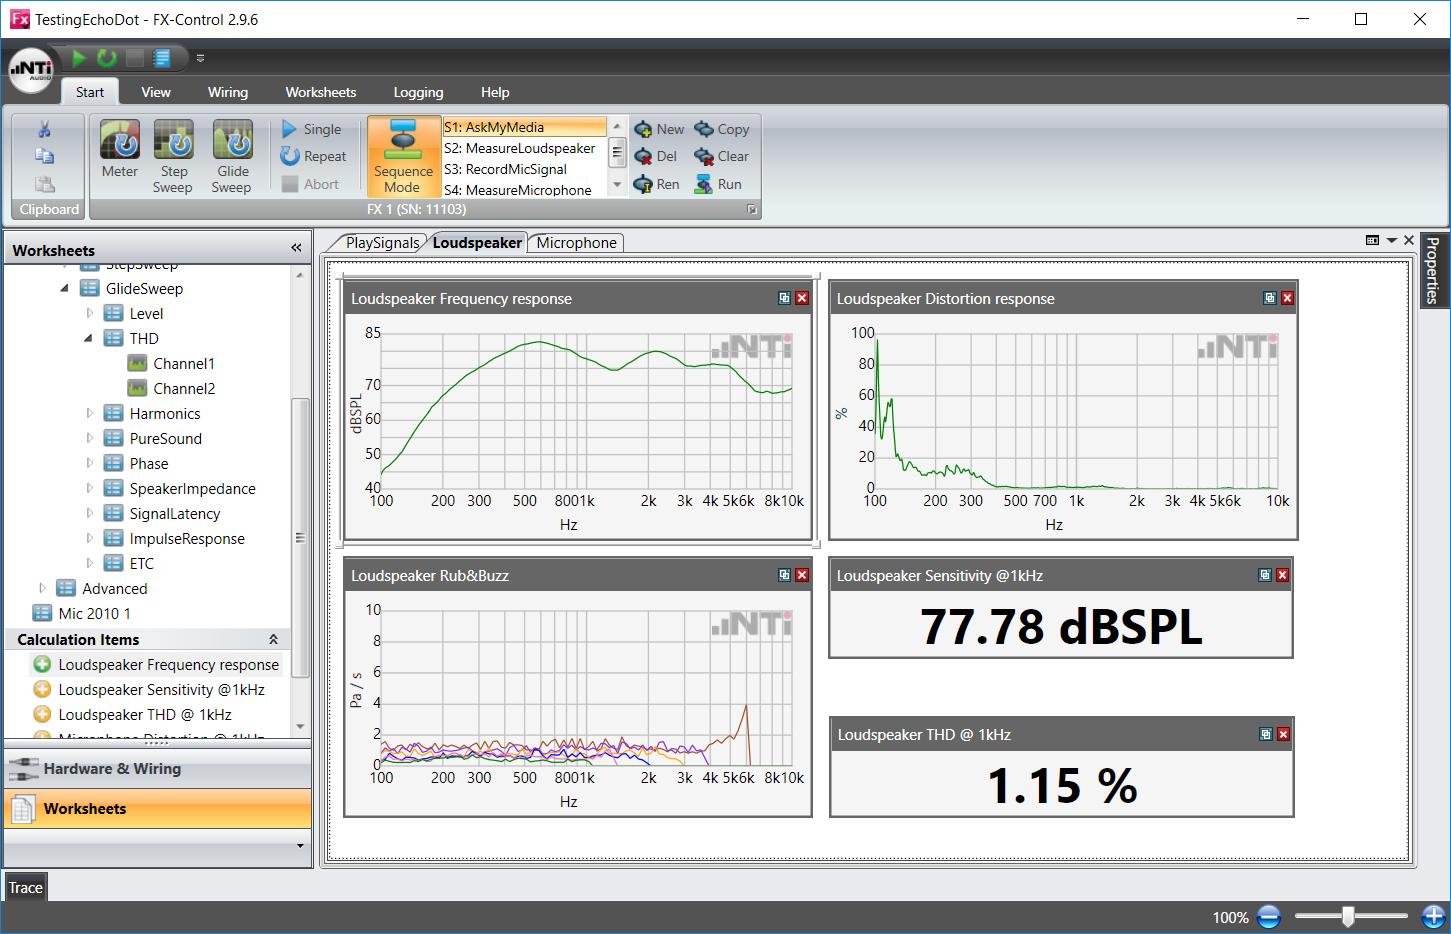Open the Wiring ribbon tab
The image size is (1451, 934).
click(228, 92)
